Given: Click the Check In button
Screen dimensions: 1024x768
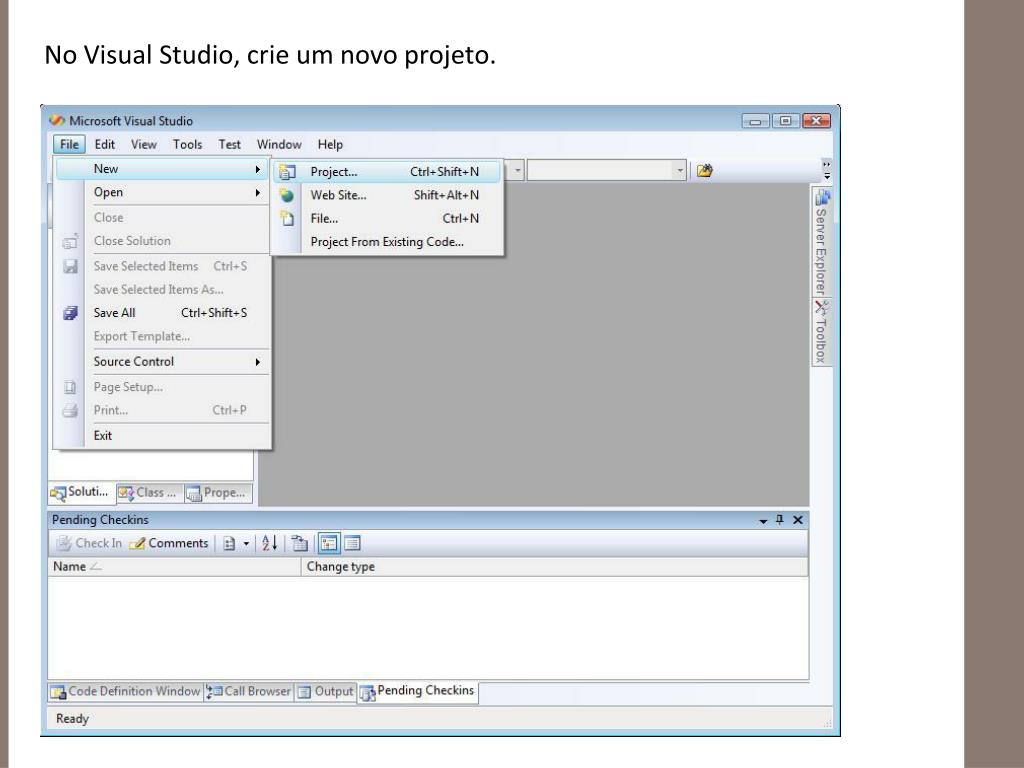Looking at the screenshot, I should tap(89, 543).
